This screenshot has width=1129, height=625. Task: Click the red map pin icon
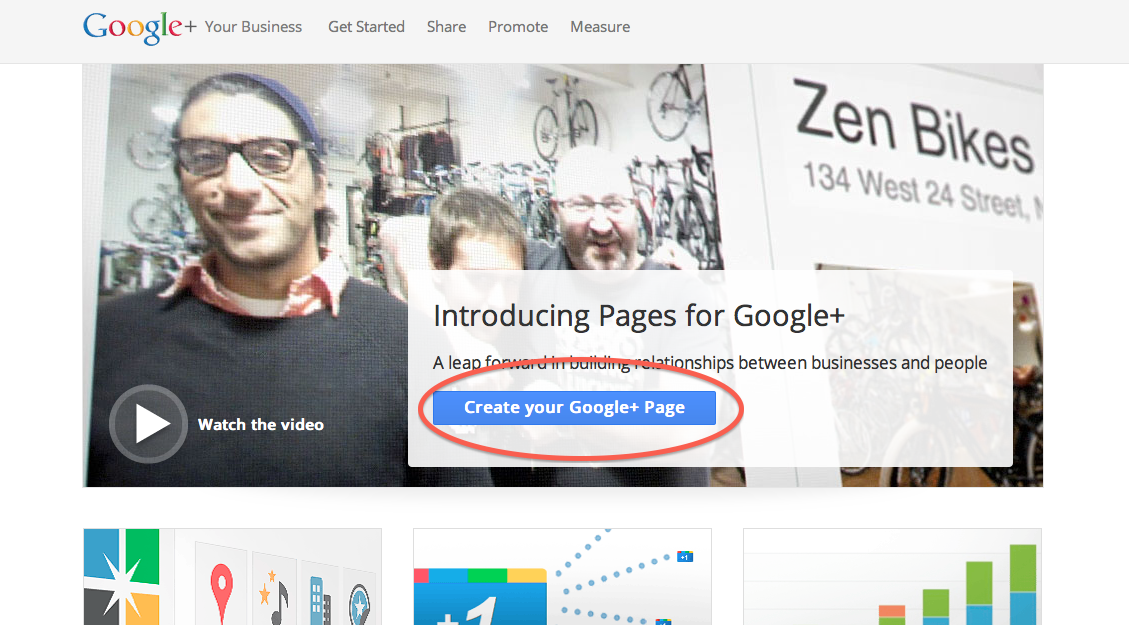(x=221, y=588)
